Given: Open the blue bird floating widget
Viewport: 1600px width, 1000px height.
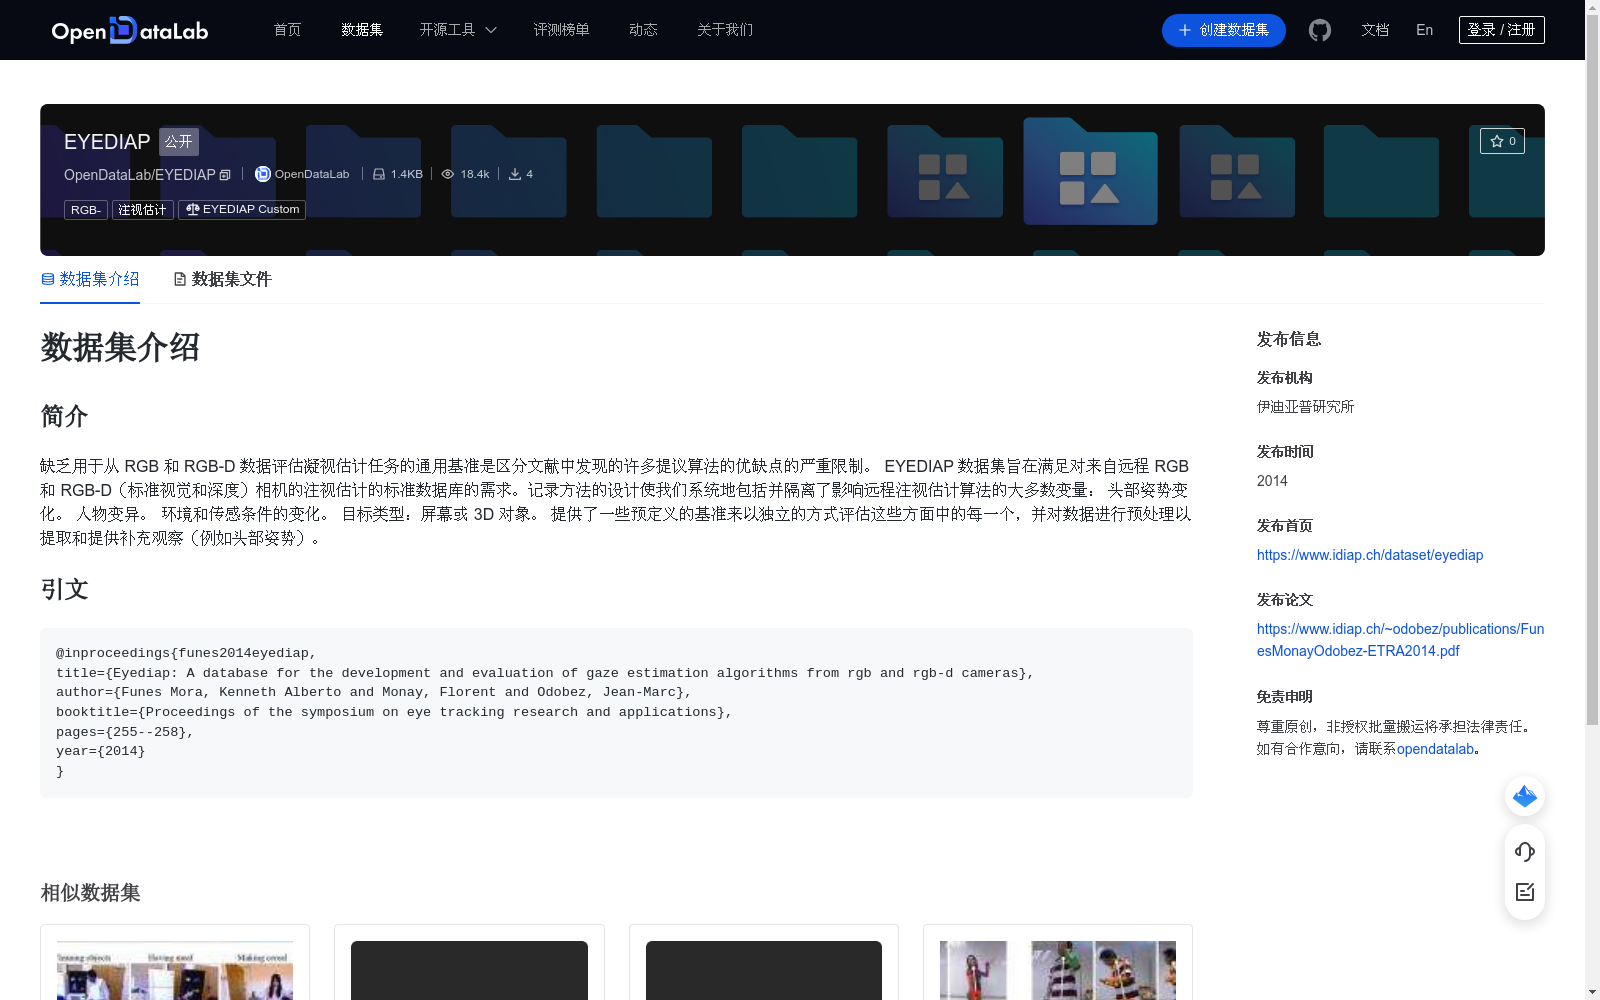Looking at the screenshot, I should click(x=1525, y=796).
